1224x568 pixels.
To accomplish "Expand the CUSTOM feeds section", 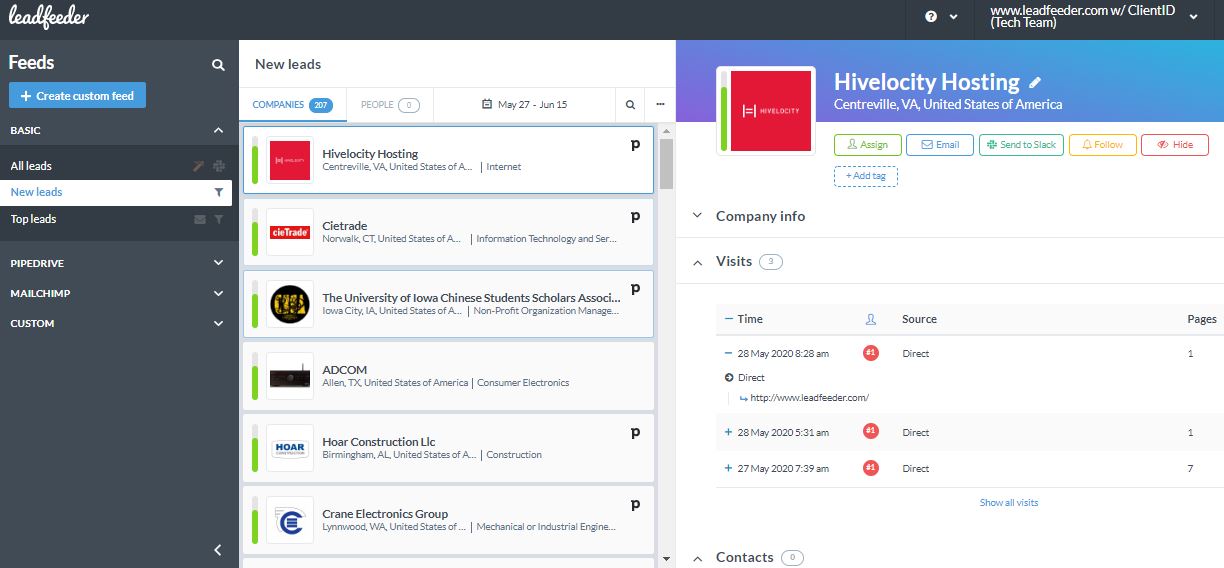I will pos(218,324).
